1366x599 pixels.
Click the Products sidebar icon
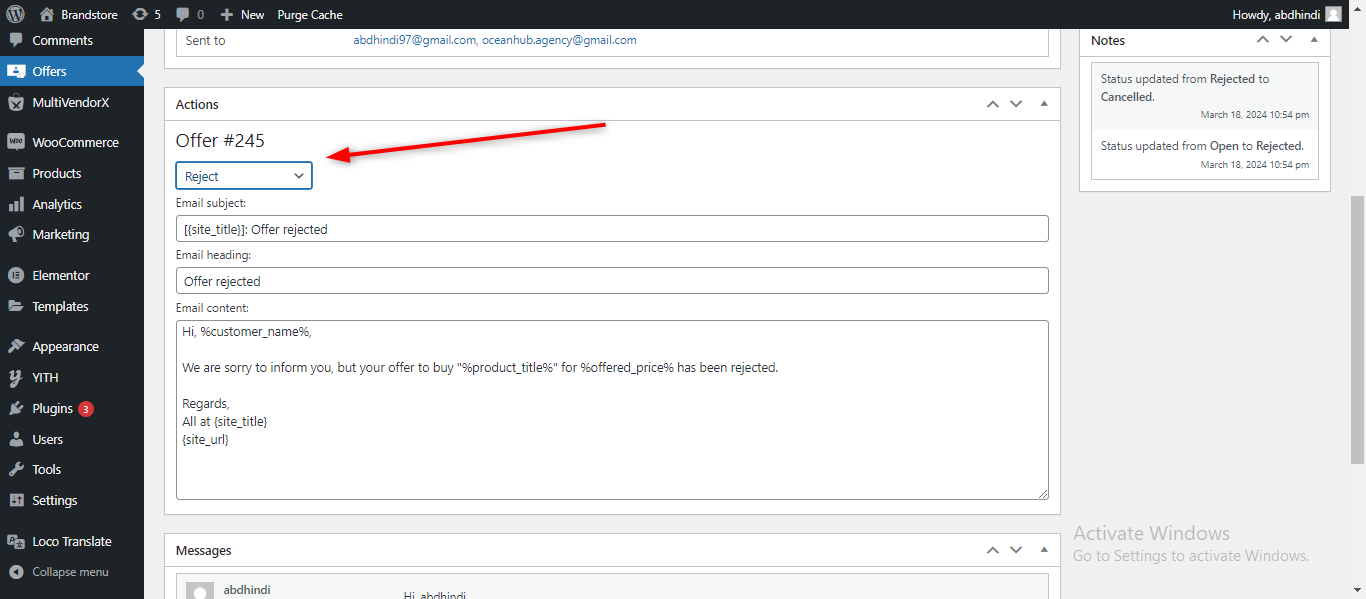point(15,173)
